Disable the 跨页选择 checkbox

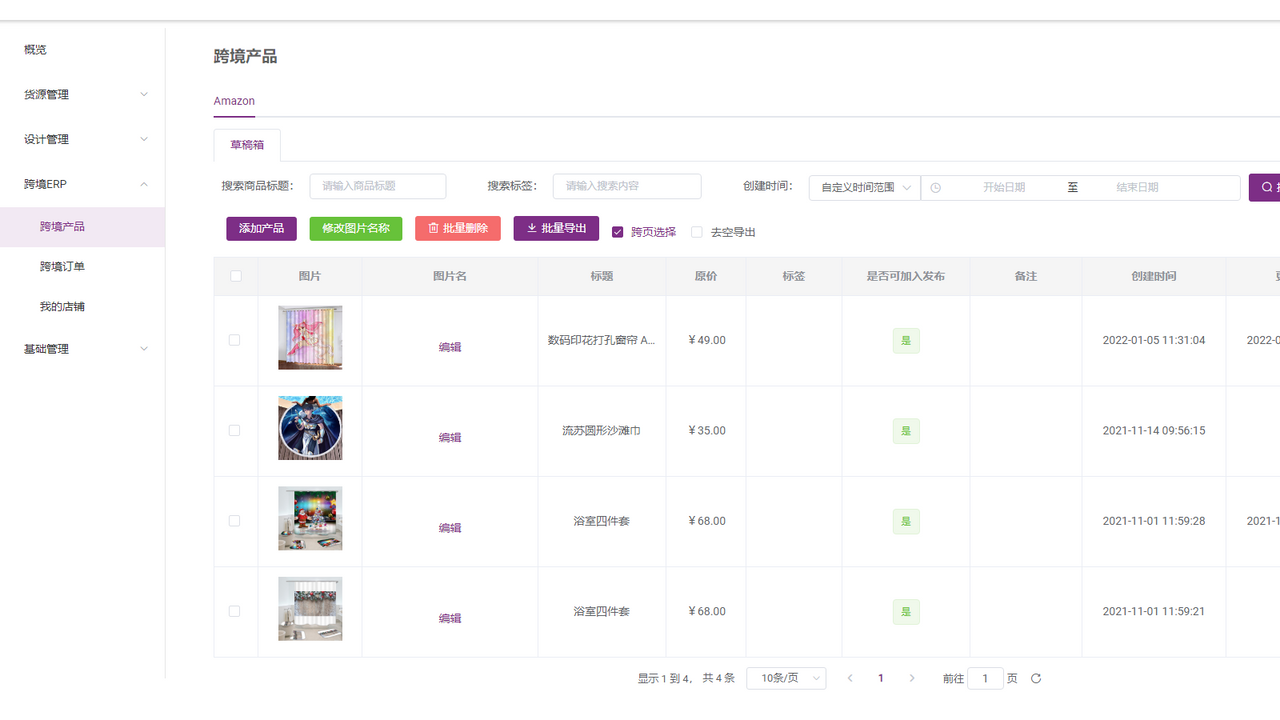coord(617,232)
